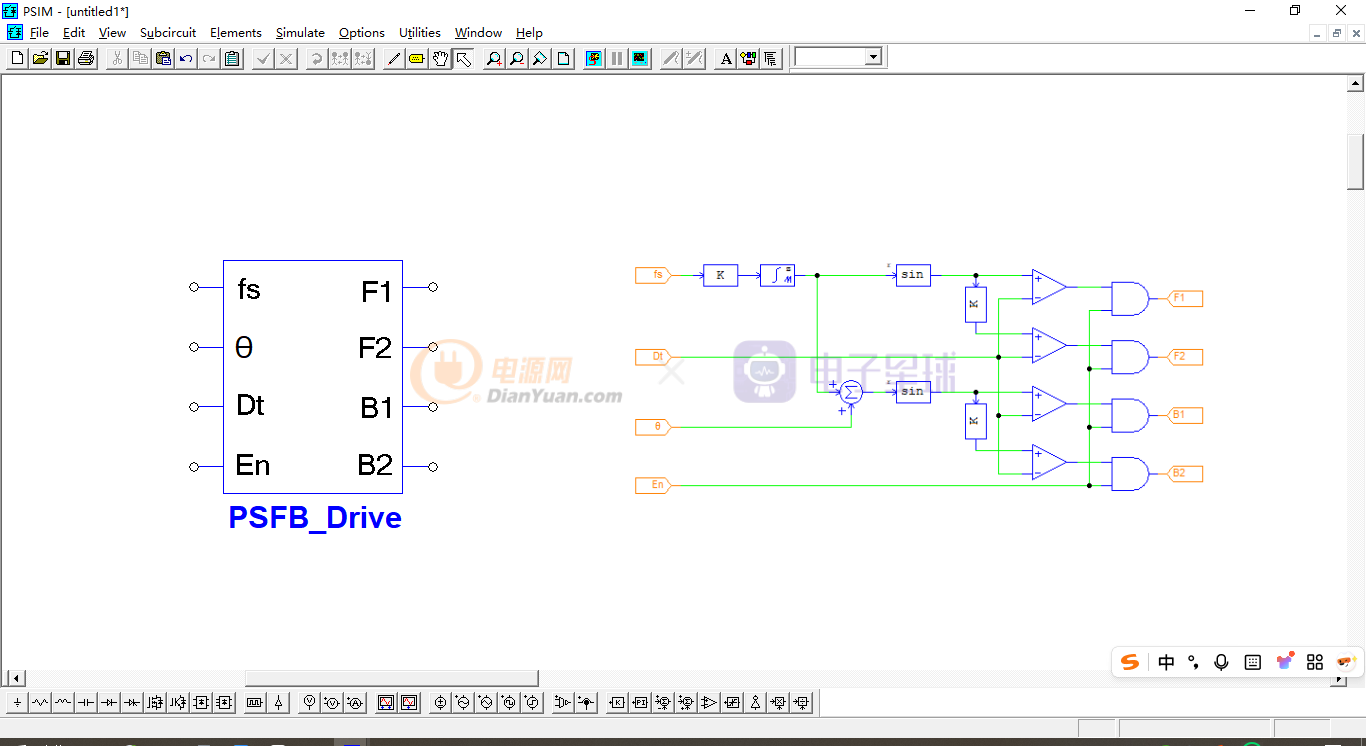Place a proportional K block

click(617, 703)
